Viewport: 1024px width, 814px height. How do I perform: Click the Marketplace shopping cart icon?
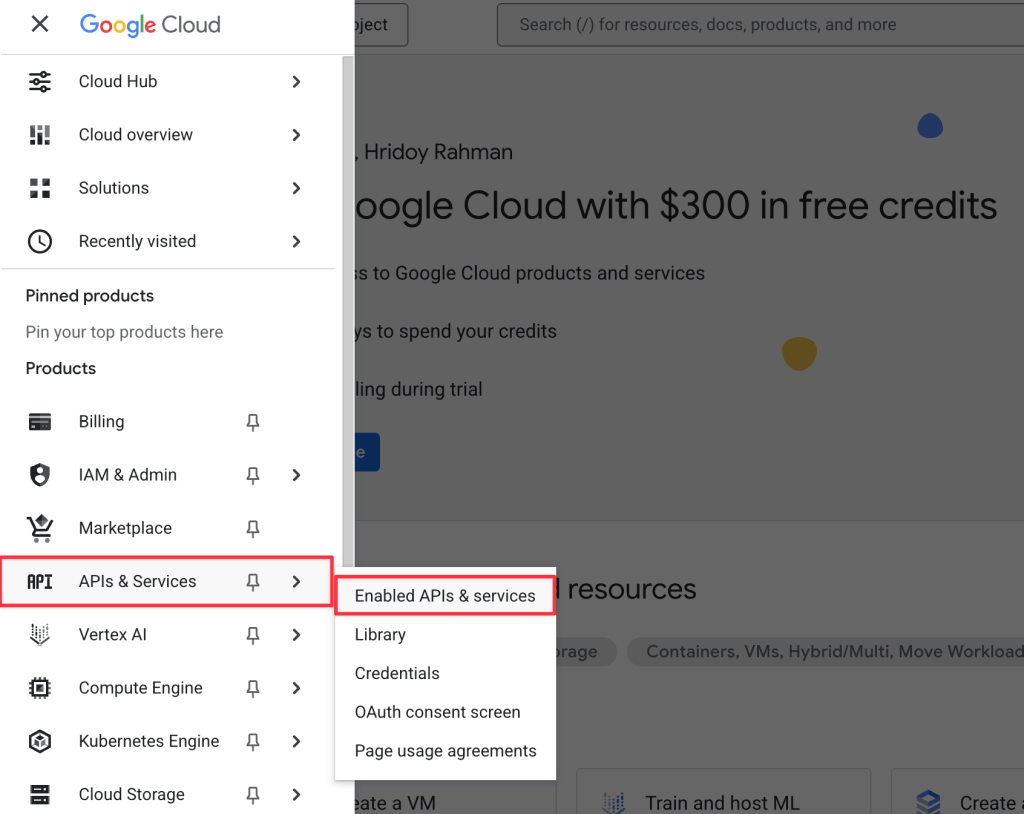[40, 528]
